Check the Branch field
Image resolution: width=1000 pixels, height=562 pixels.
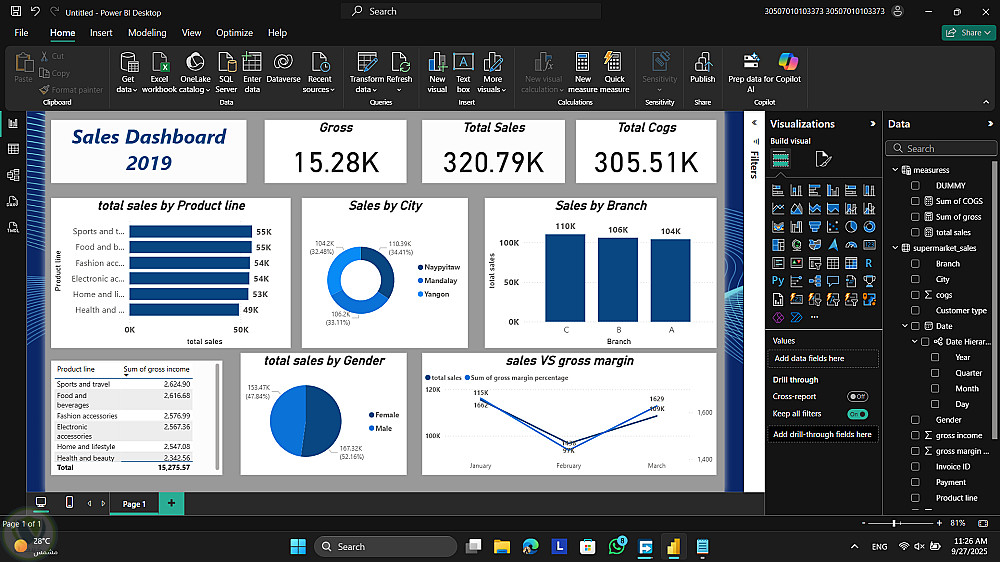click(915, 263)
